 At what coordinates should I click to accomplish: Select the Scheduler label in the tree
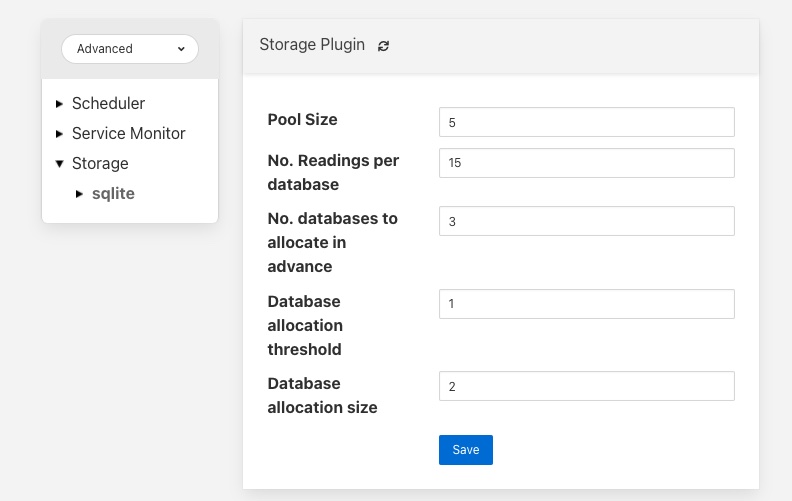click(x=108, y=103)
